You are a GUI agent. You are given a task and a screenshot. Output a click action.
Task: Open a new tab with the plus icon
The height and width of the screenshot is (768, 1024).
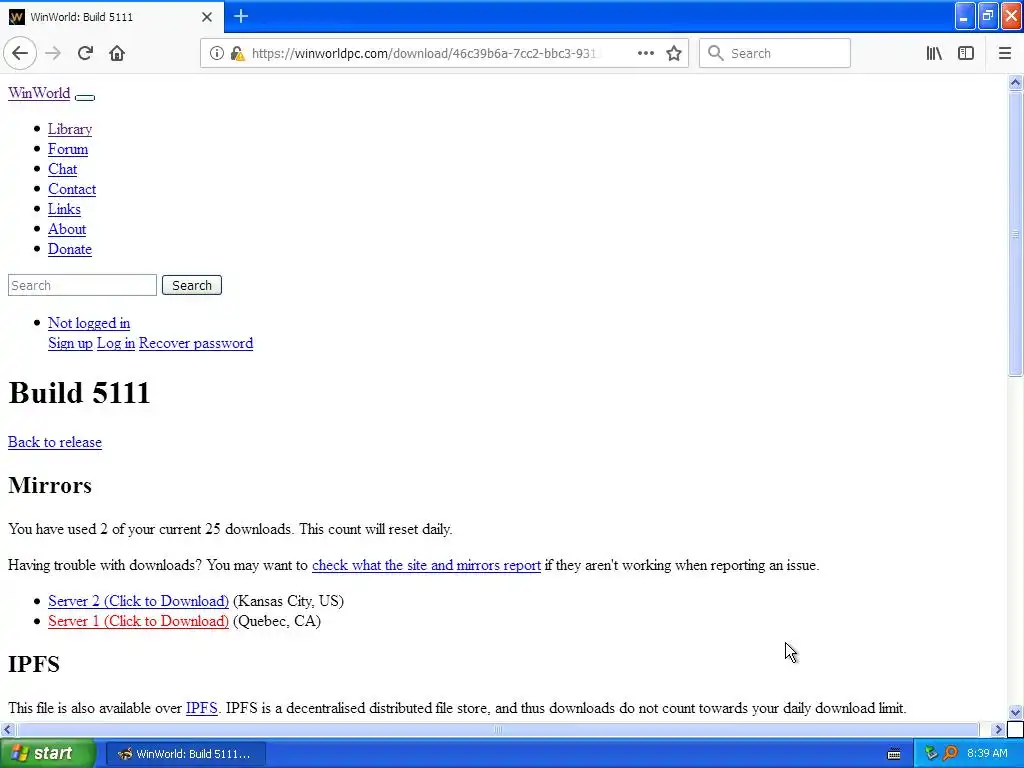(240, 16)
